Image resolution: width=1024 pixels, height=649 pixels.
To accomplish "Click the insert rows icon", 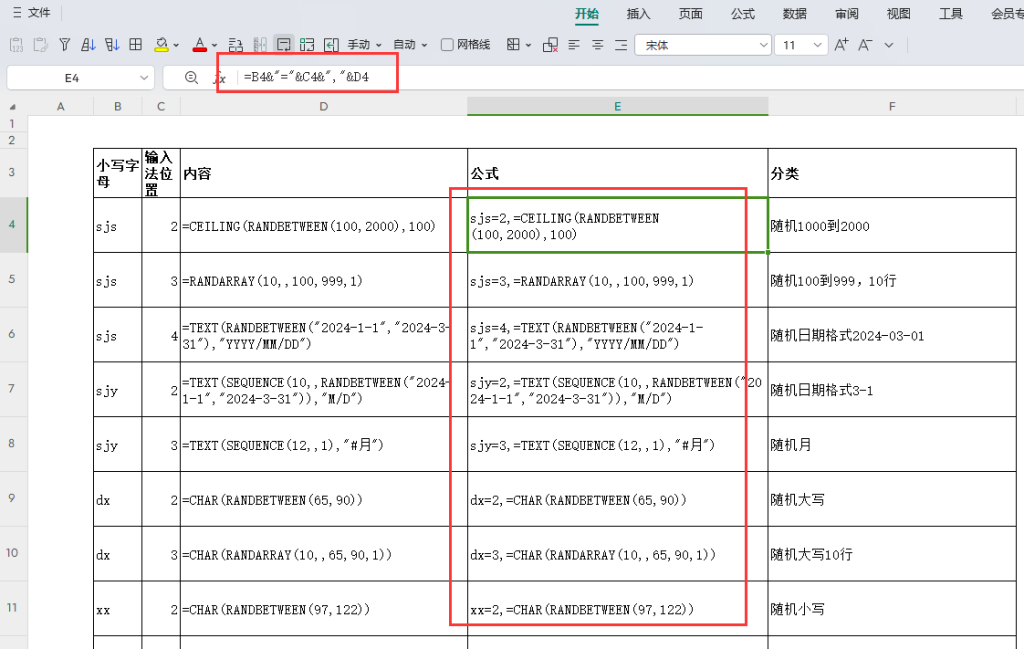I will pyautogui.click(x=236, y=44).
